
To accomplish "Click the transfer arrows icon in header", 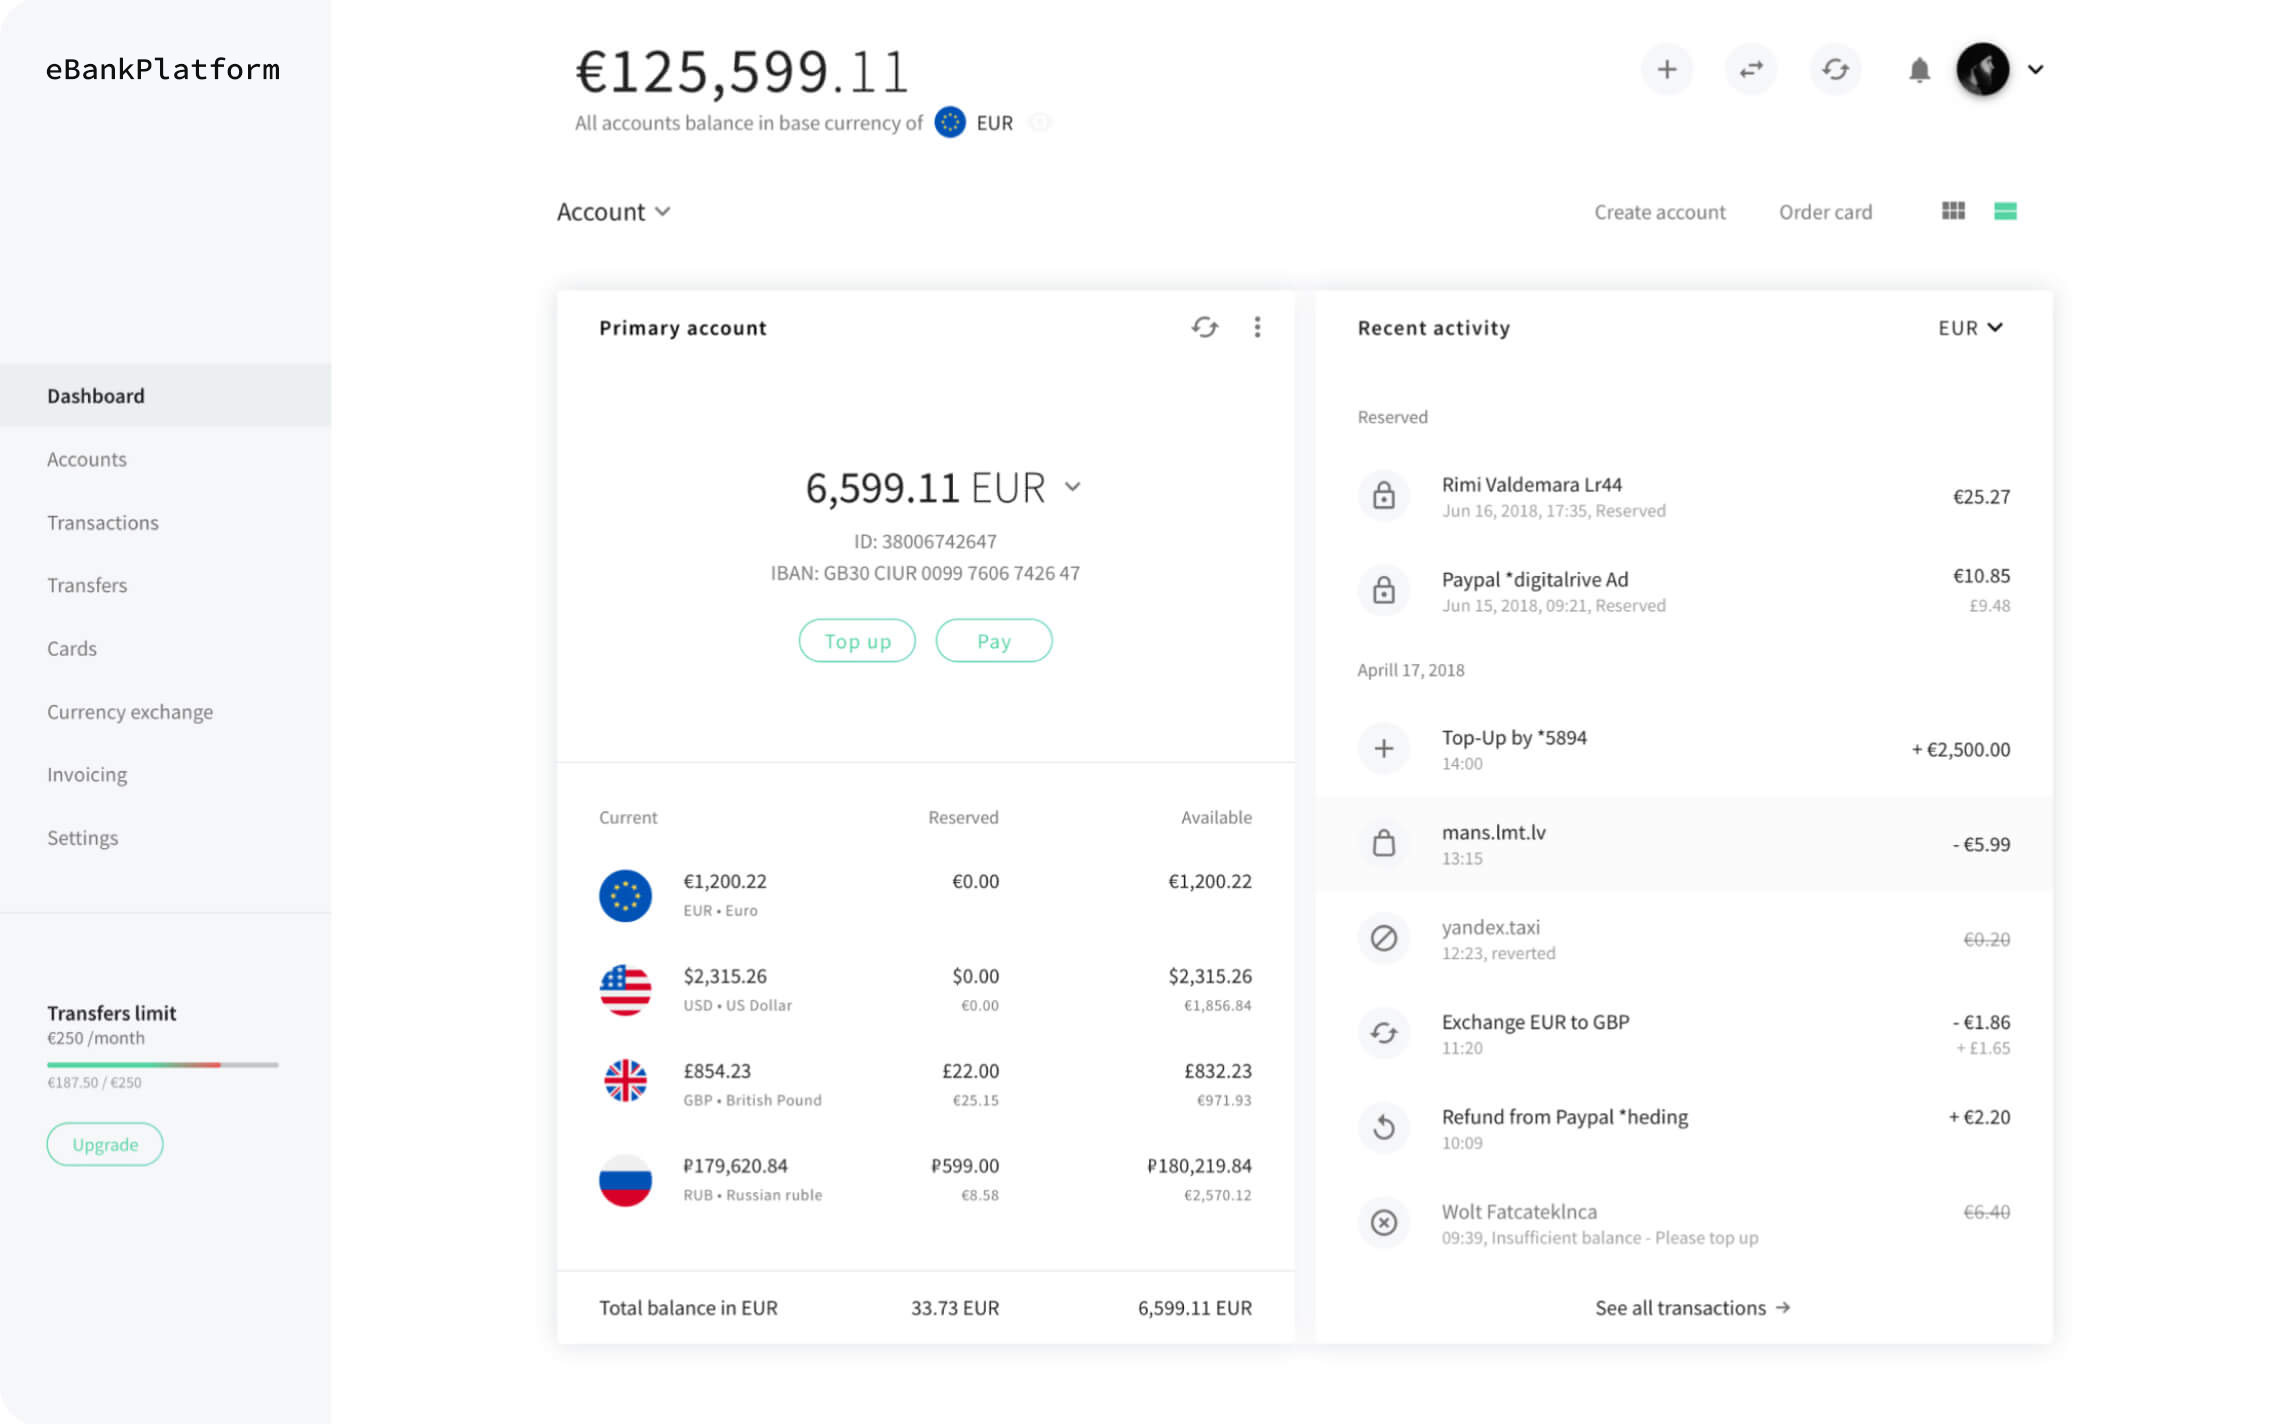I will 1751,70.
